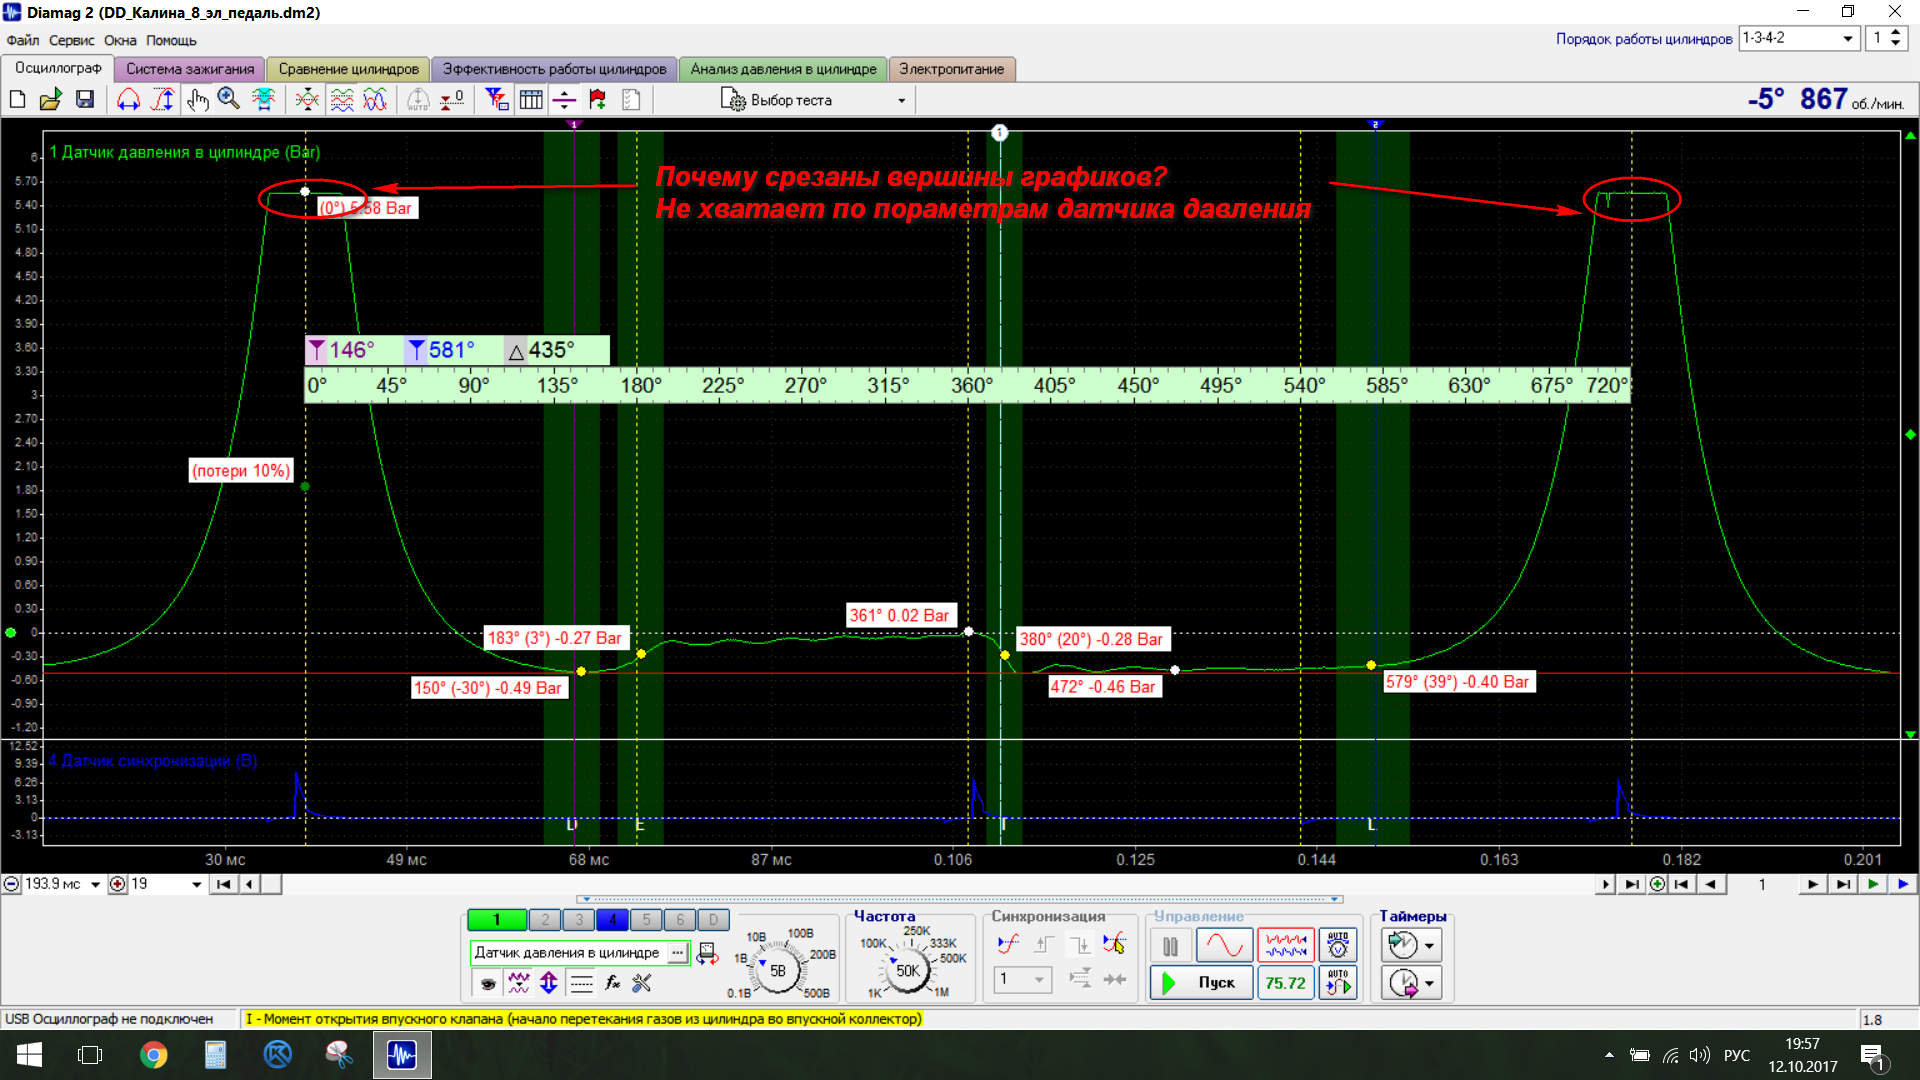The width and height of the screenshot is (1920, 1080).
Task: Switch to Эффективность работы цилиндров tab
Action: tap(554, 69)
